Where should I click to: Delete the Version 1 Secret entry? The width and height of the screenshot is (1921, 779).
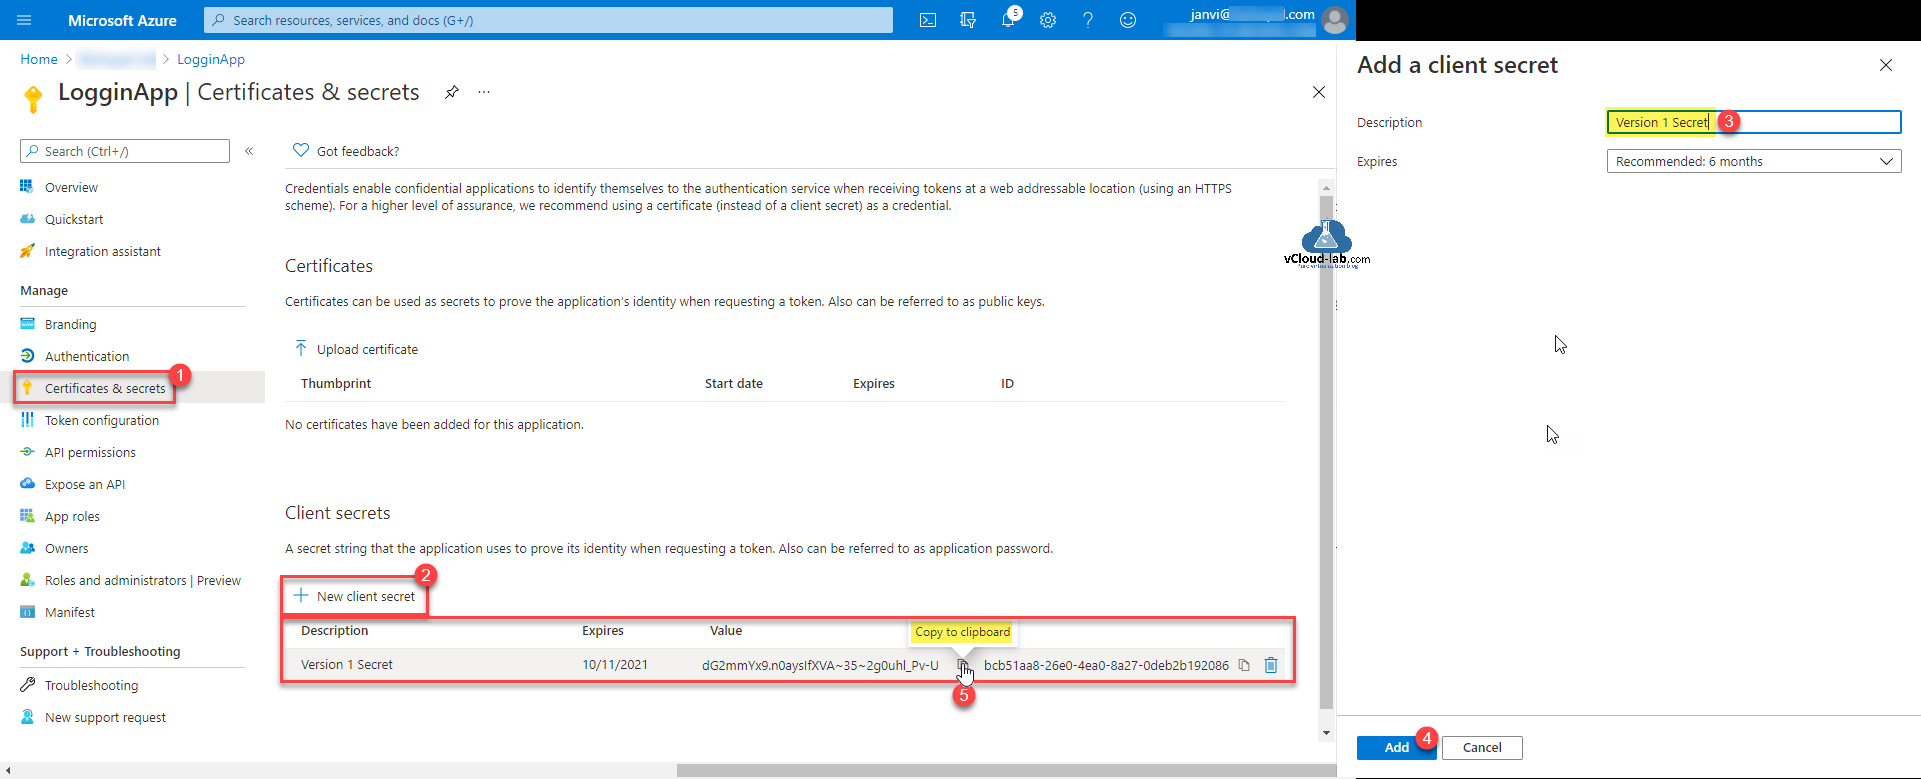(1271, 665)
